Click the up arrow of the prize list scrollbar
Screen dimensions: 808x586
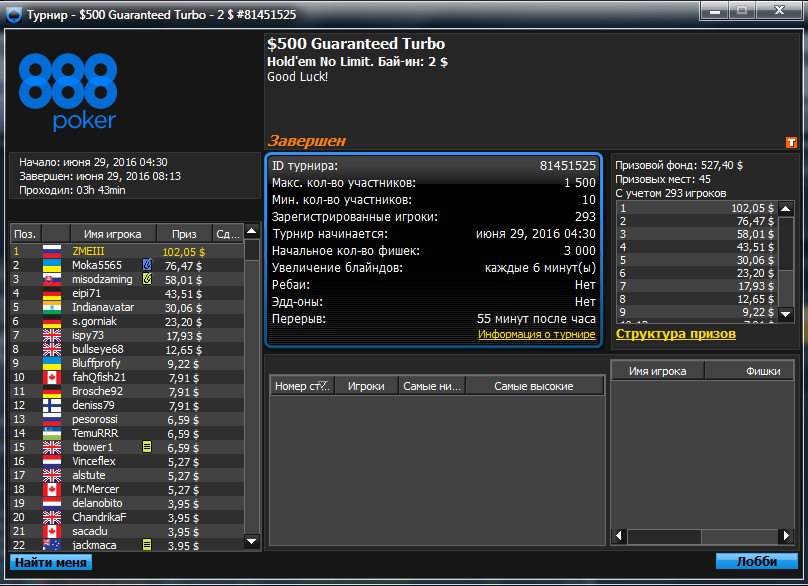coord(786,209)
